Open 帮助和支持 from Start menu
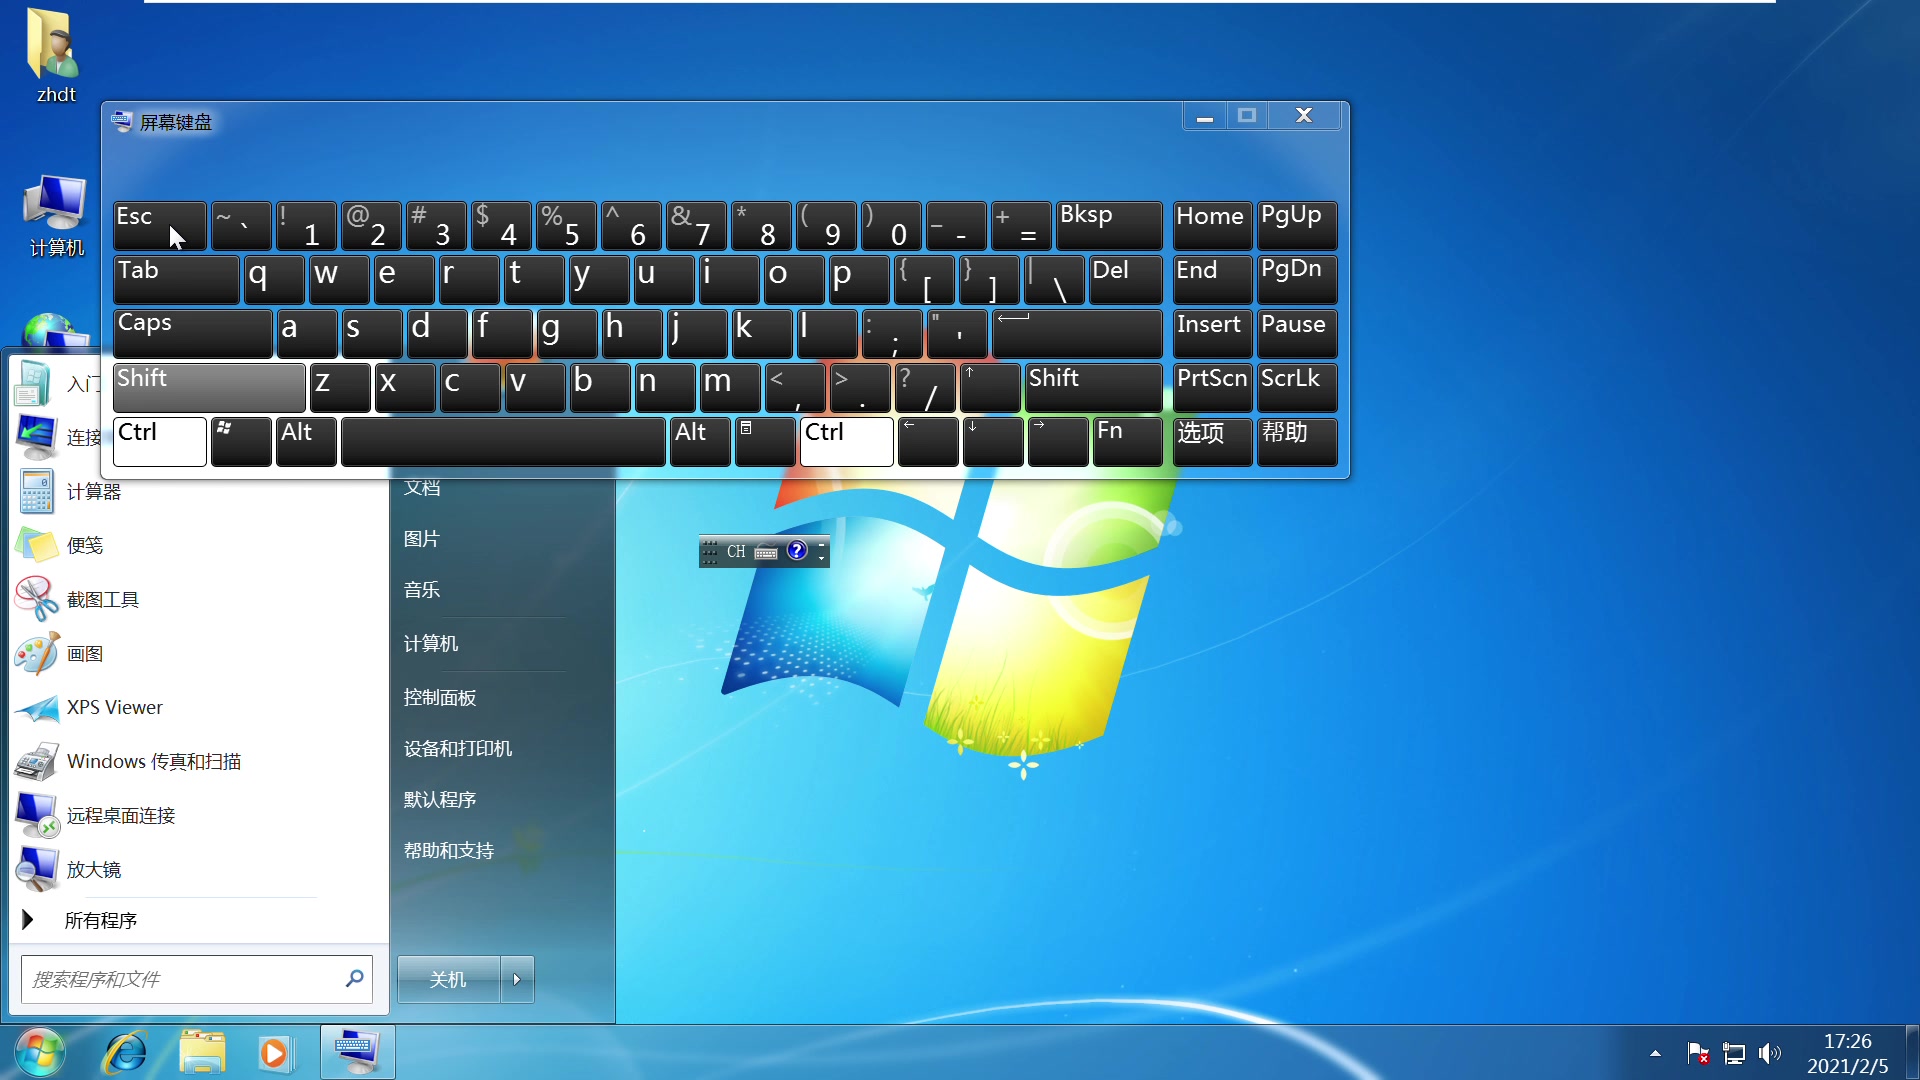Viewport: 1920px width, 1080px height. tap(447, 849)
